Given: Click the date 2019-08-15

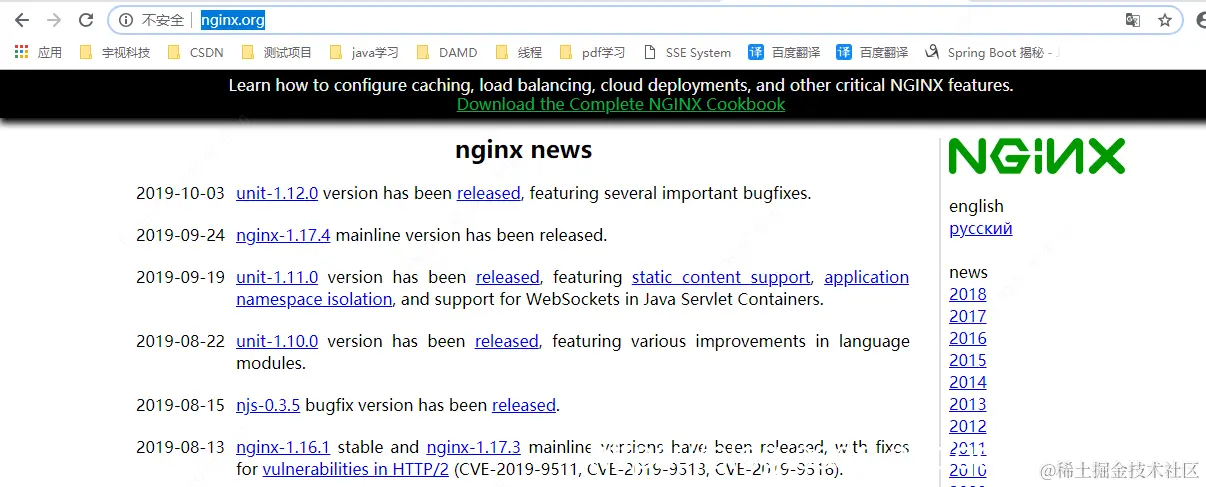Looking at the screenshot, I should (x=180, y=405).
